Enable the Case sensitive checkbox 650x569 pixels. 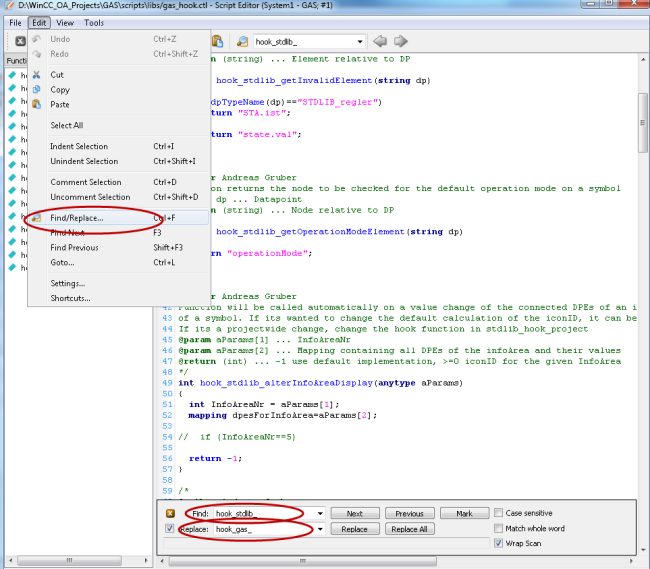499,513
